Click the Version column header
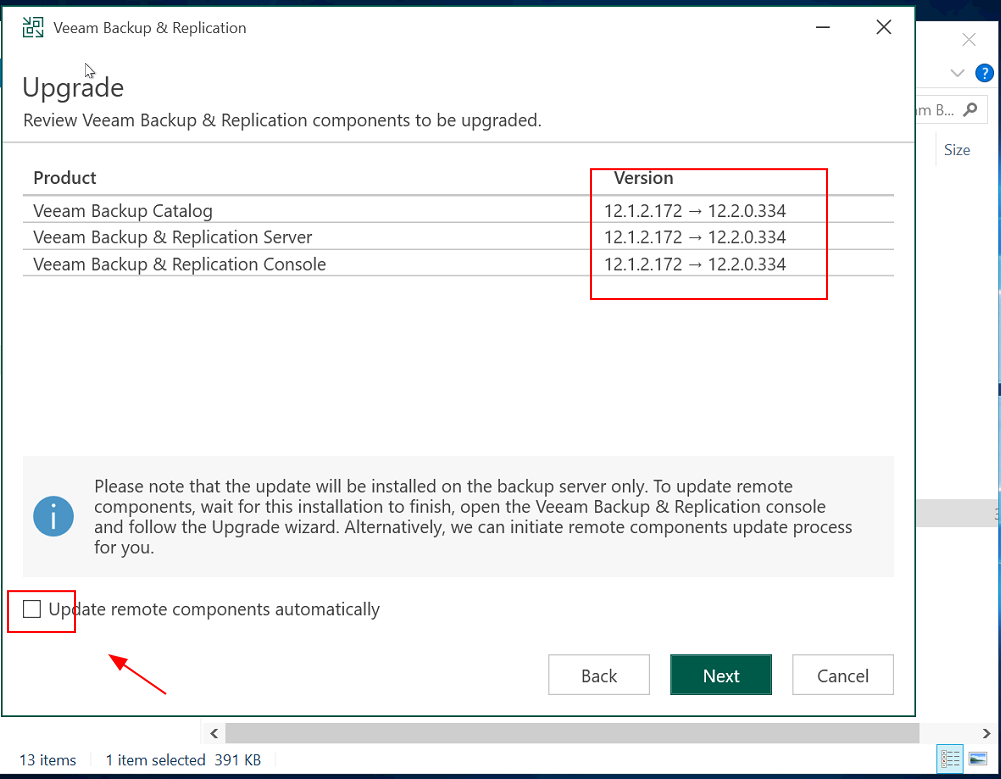The width and height of the screenshot is (1001, 779). click(643, 178)
